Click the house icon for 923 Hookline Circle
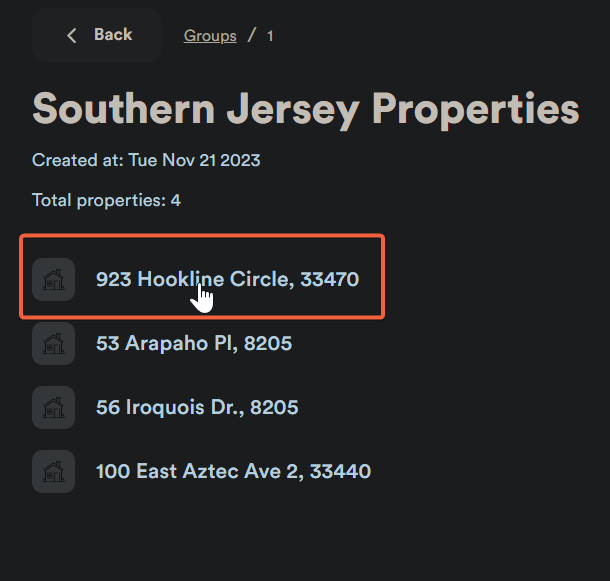Screen dimensions: 610x581 [x=53, y=279]
